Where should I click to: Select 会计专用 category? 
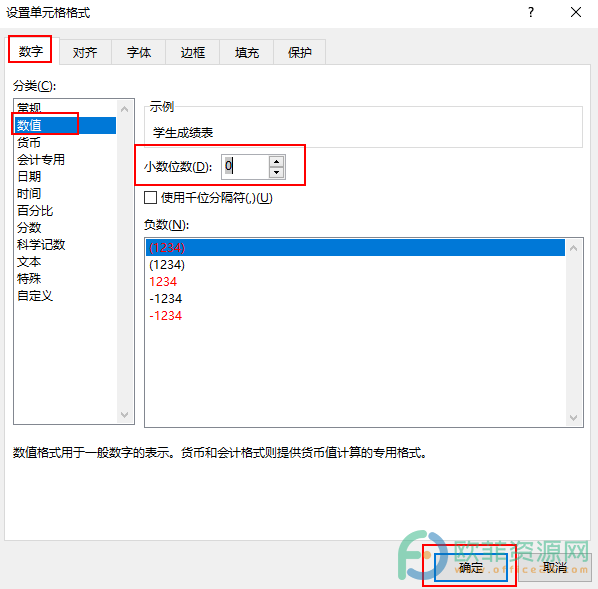click(x=65, y=159)
